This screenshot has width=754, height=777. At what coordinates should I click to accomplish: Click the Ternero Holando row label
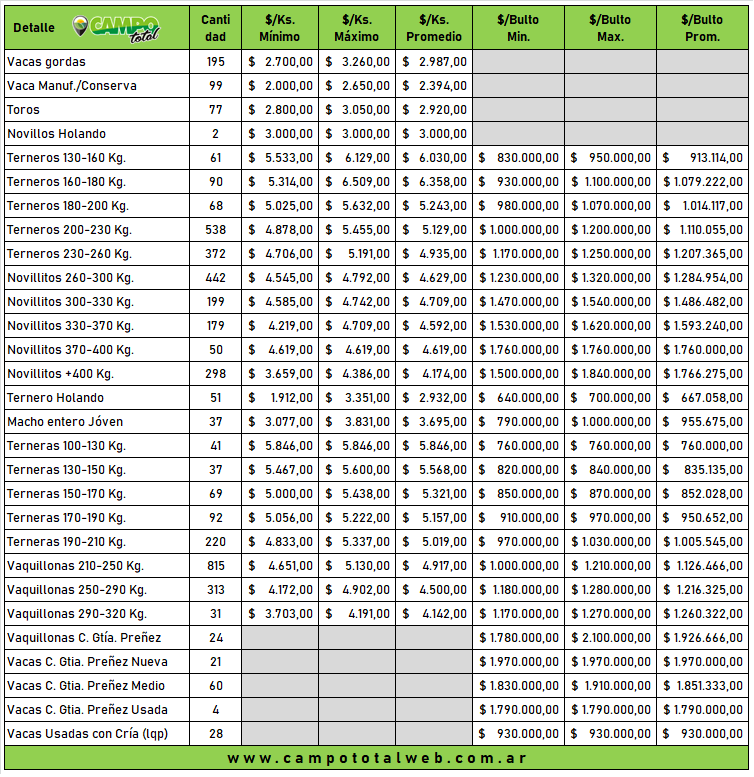pyautogui.click(x=55, y=398)
